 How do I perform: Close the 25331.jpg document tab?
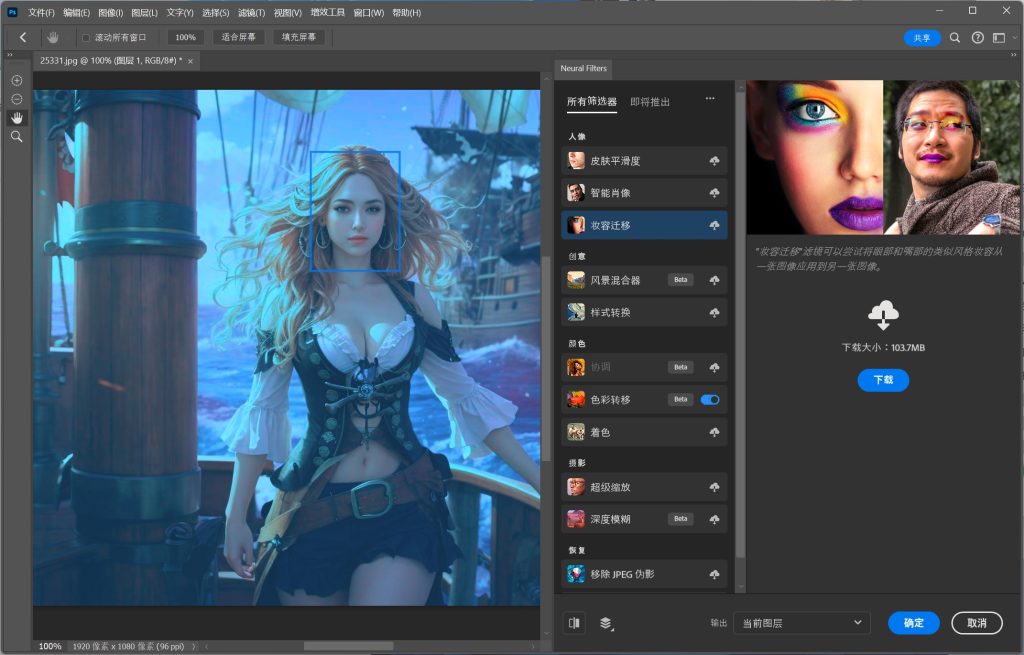point(191,61)
